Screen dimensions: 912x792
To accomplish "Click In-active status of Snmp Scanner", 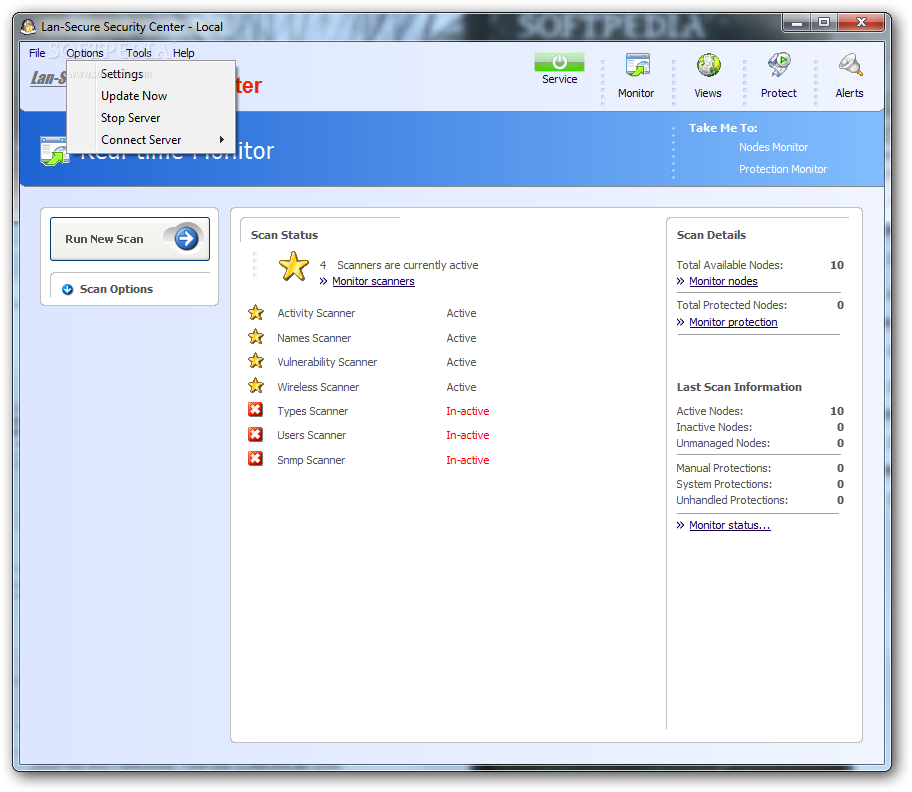I will tap(468, 460).
